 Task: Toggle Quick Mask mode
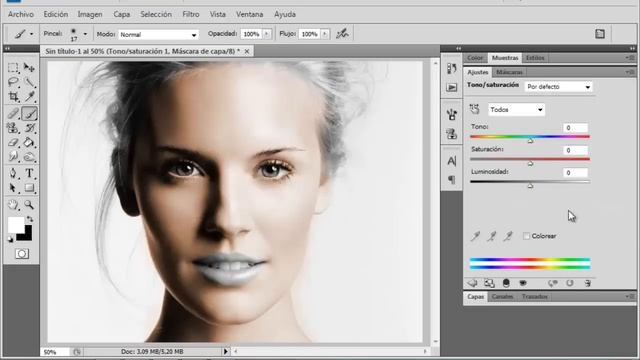coord(22,254)
